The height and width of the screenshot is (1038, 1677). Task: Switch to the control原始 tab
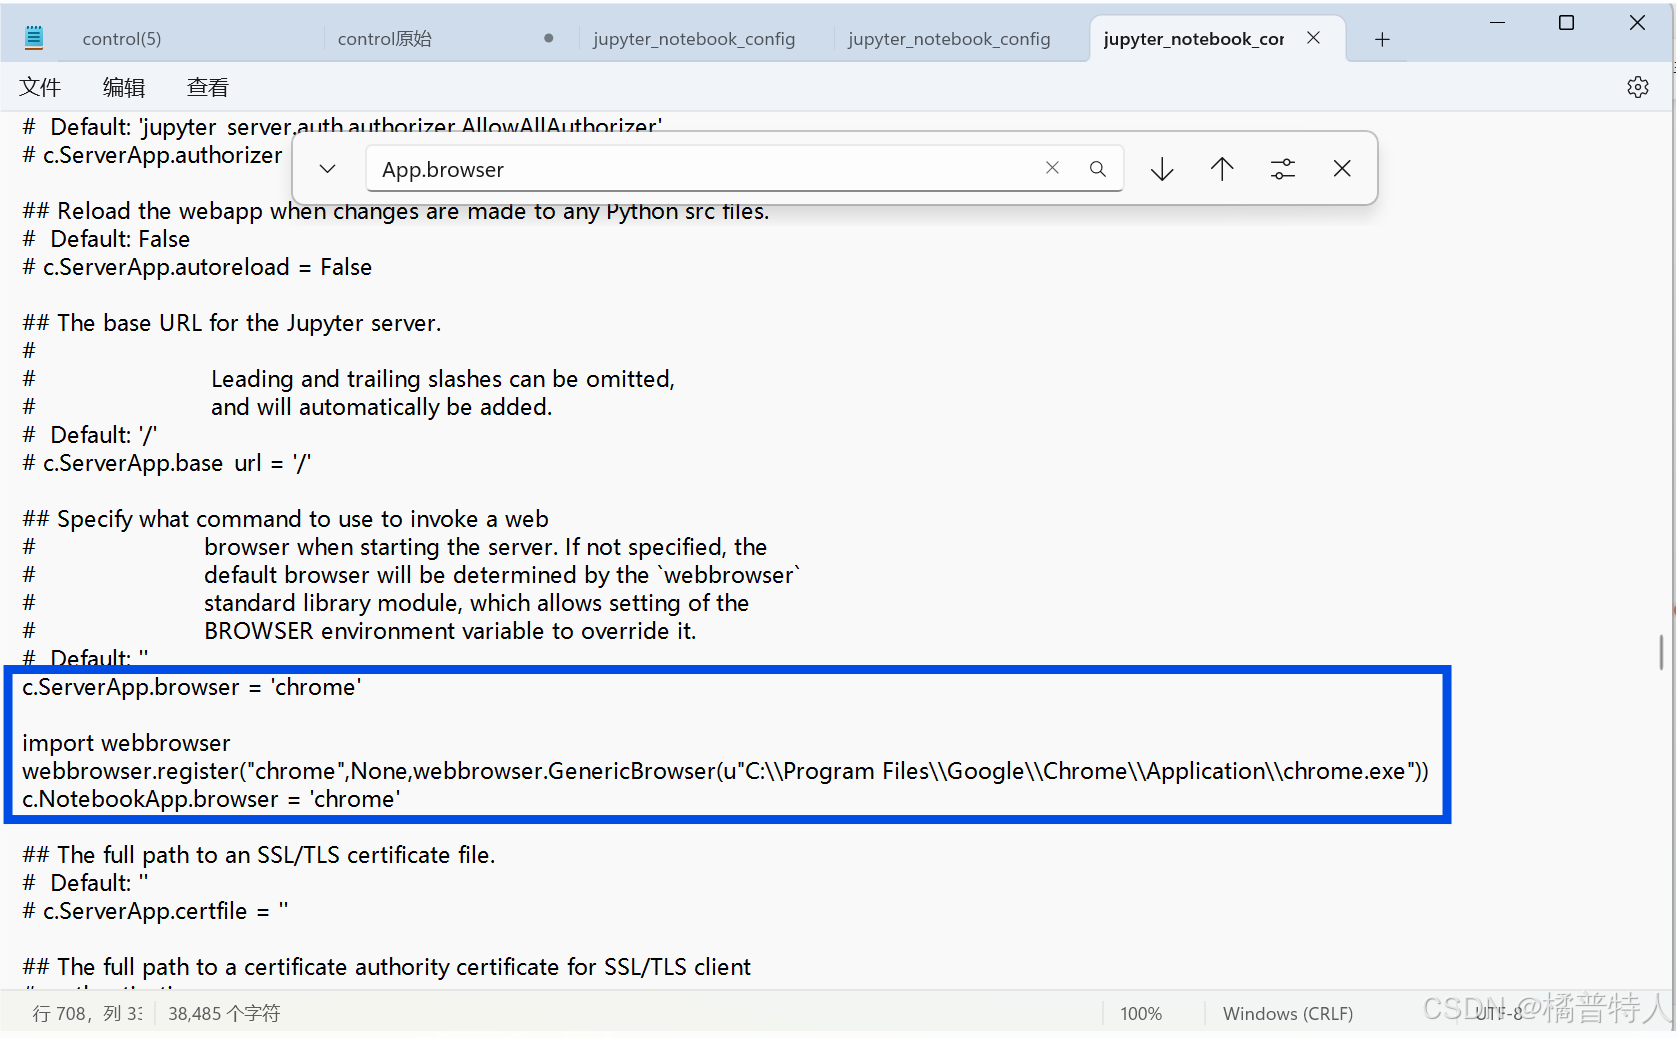(385, 39)
